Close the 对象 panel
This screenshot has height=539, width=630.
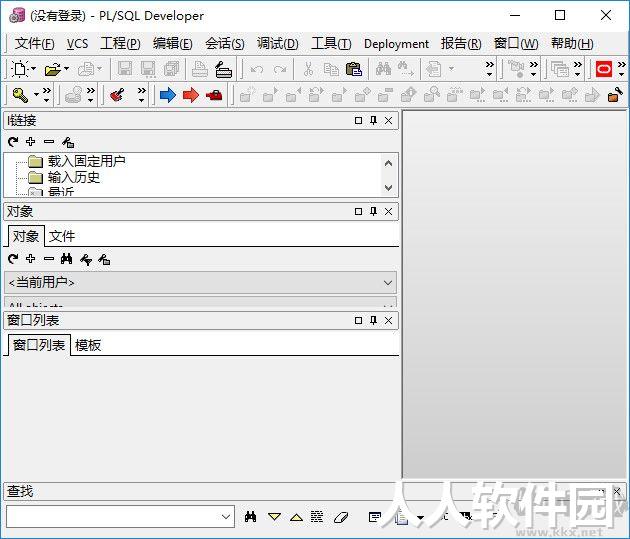389,211
